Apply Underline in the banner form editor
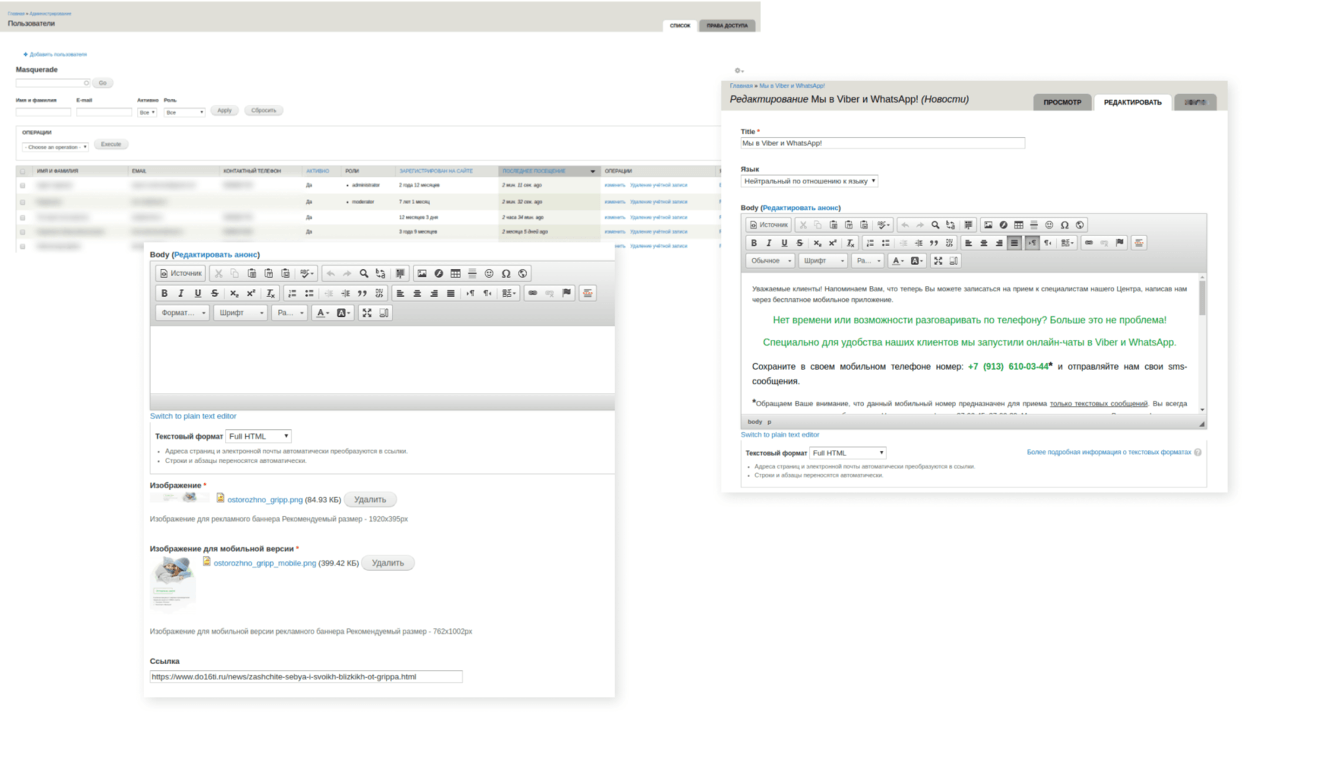This screenshot has height=784, width=1340. (198, 293)
